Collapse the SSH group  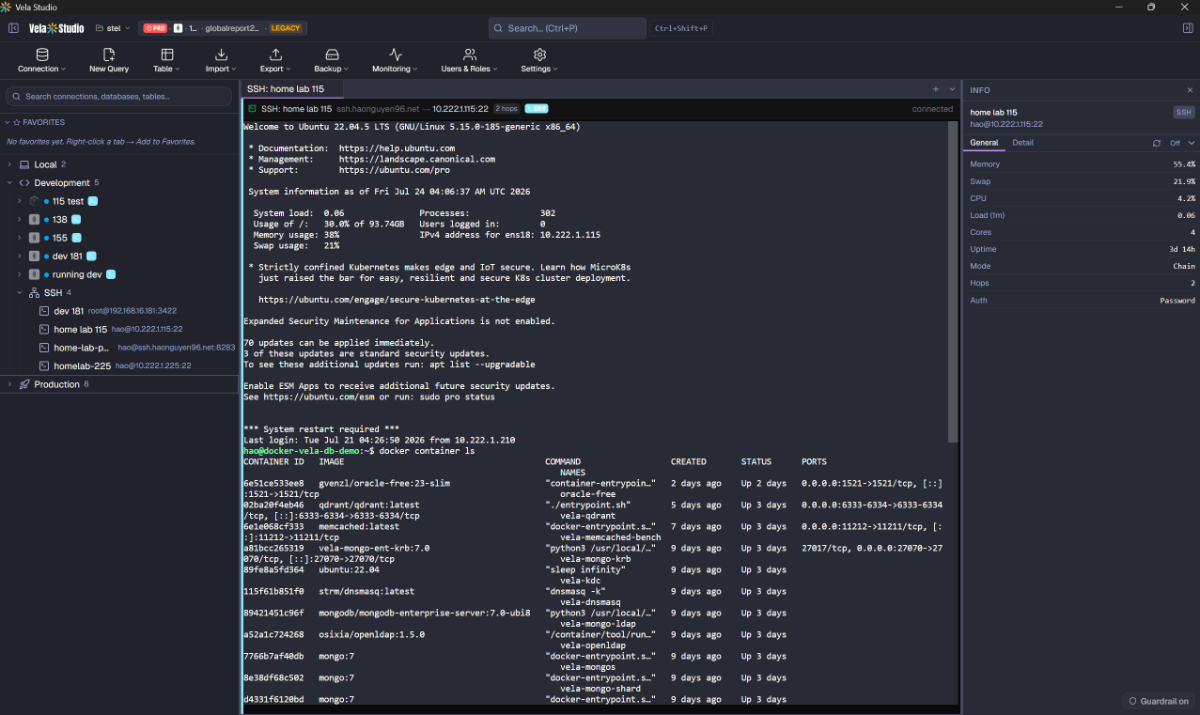coord(19,293)
